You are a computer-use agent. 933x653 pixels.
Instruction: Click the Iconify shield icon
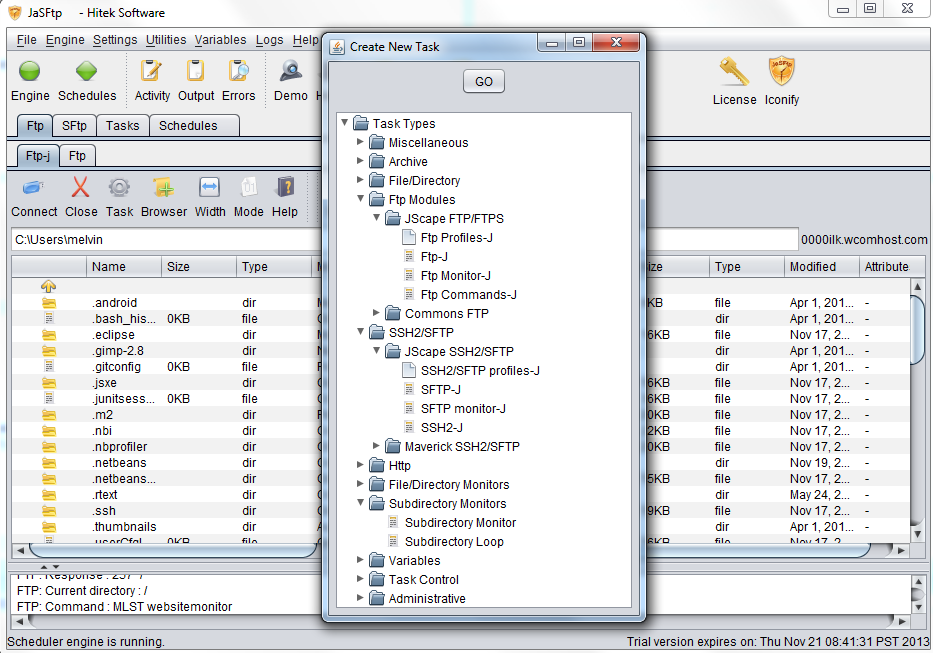[781, 72]
